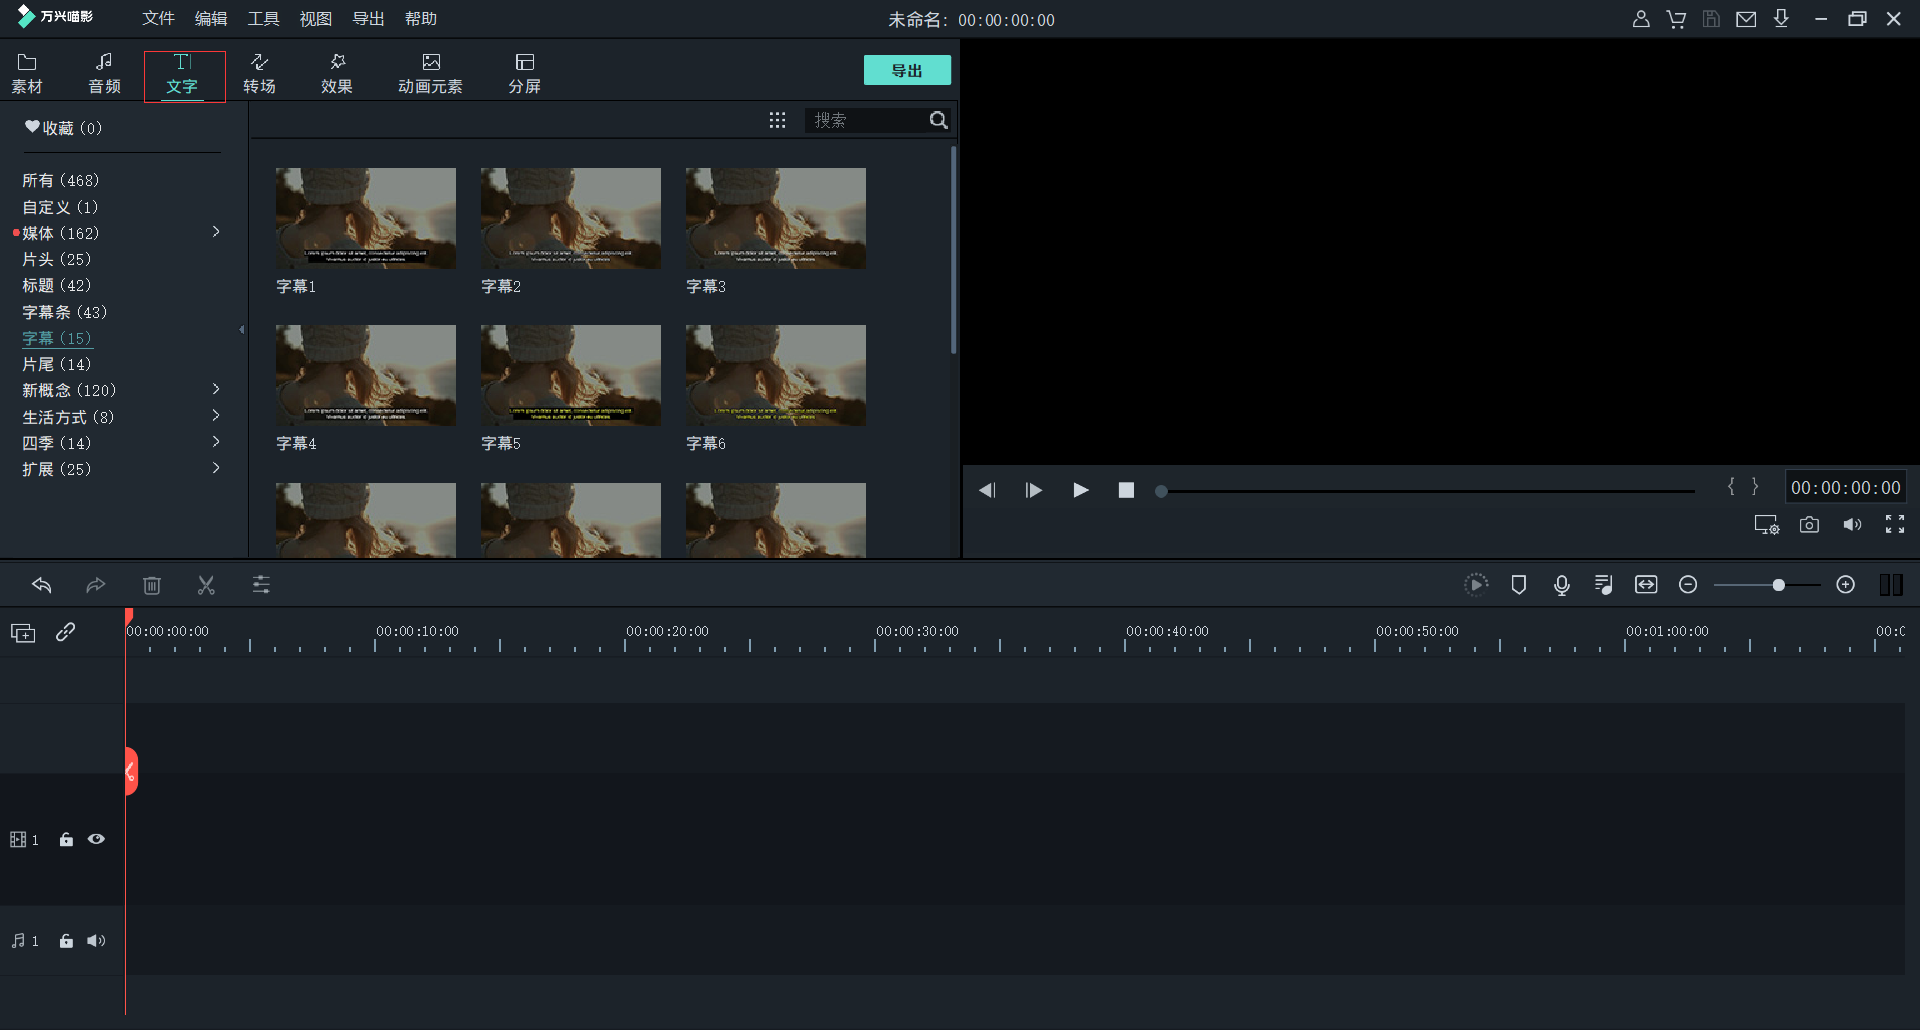The image size is (1920, 1030).
Task: Select the 字幕条 (43) category
Action: [x=64, y=312]
